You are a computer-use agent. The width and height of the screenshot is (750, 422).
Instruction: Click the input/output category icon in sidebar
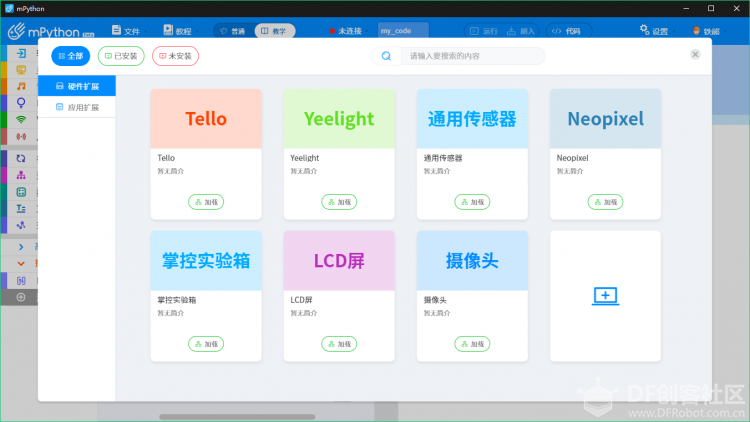21,53
